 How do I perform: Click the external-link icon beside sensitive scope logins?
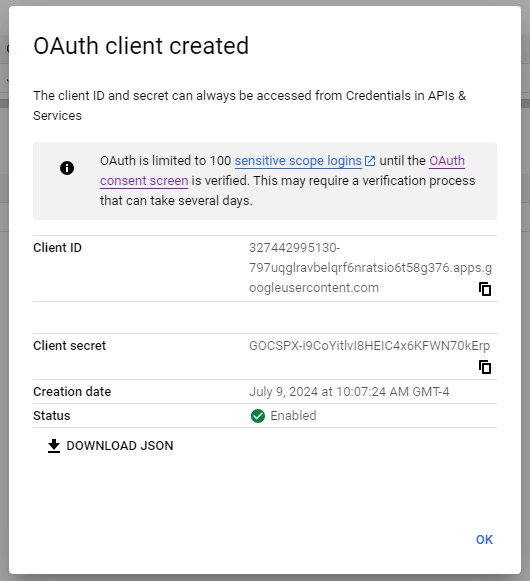click(370, 161)
